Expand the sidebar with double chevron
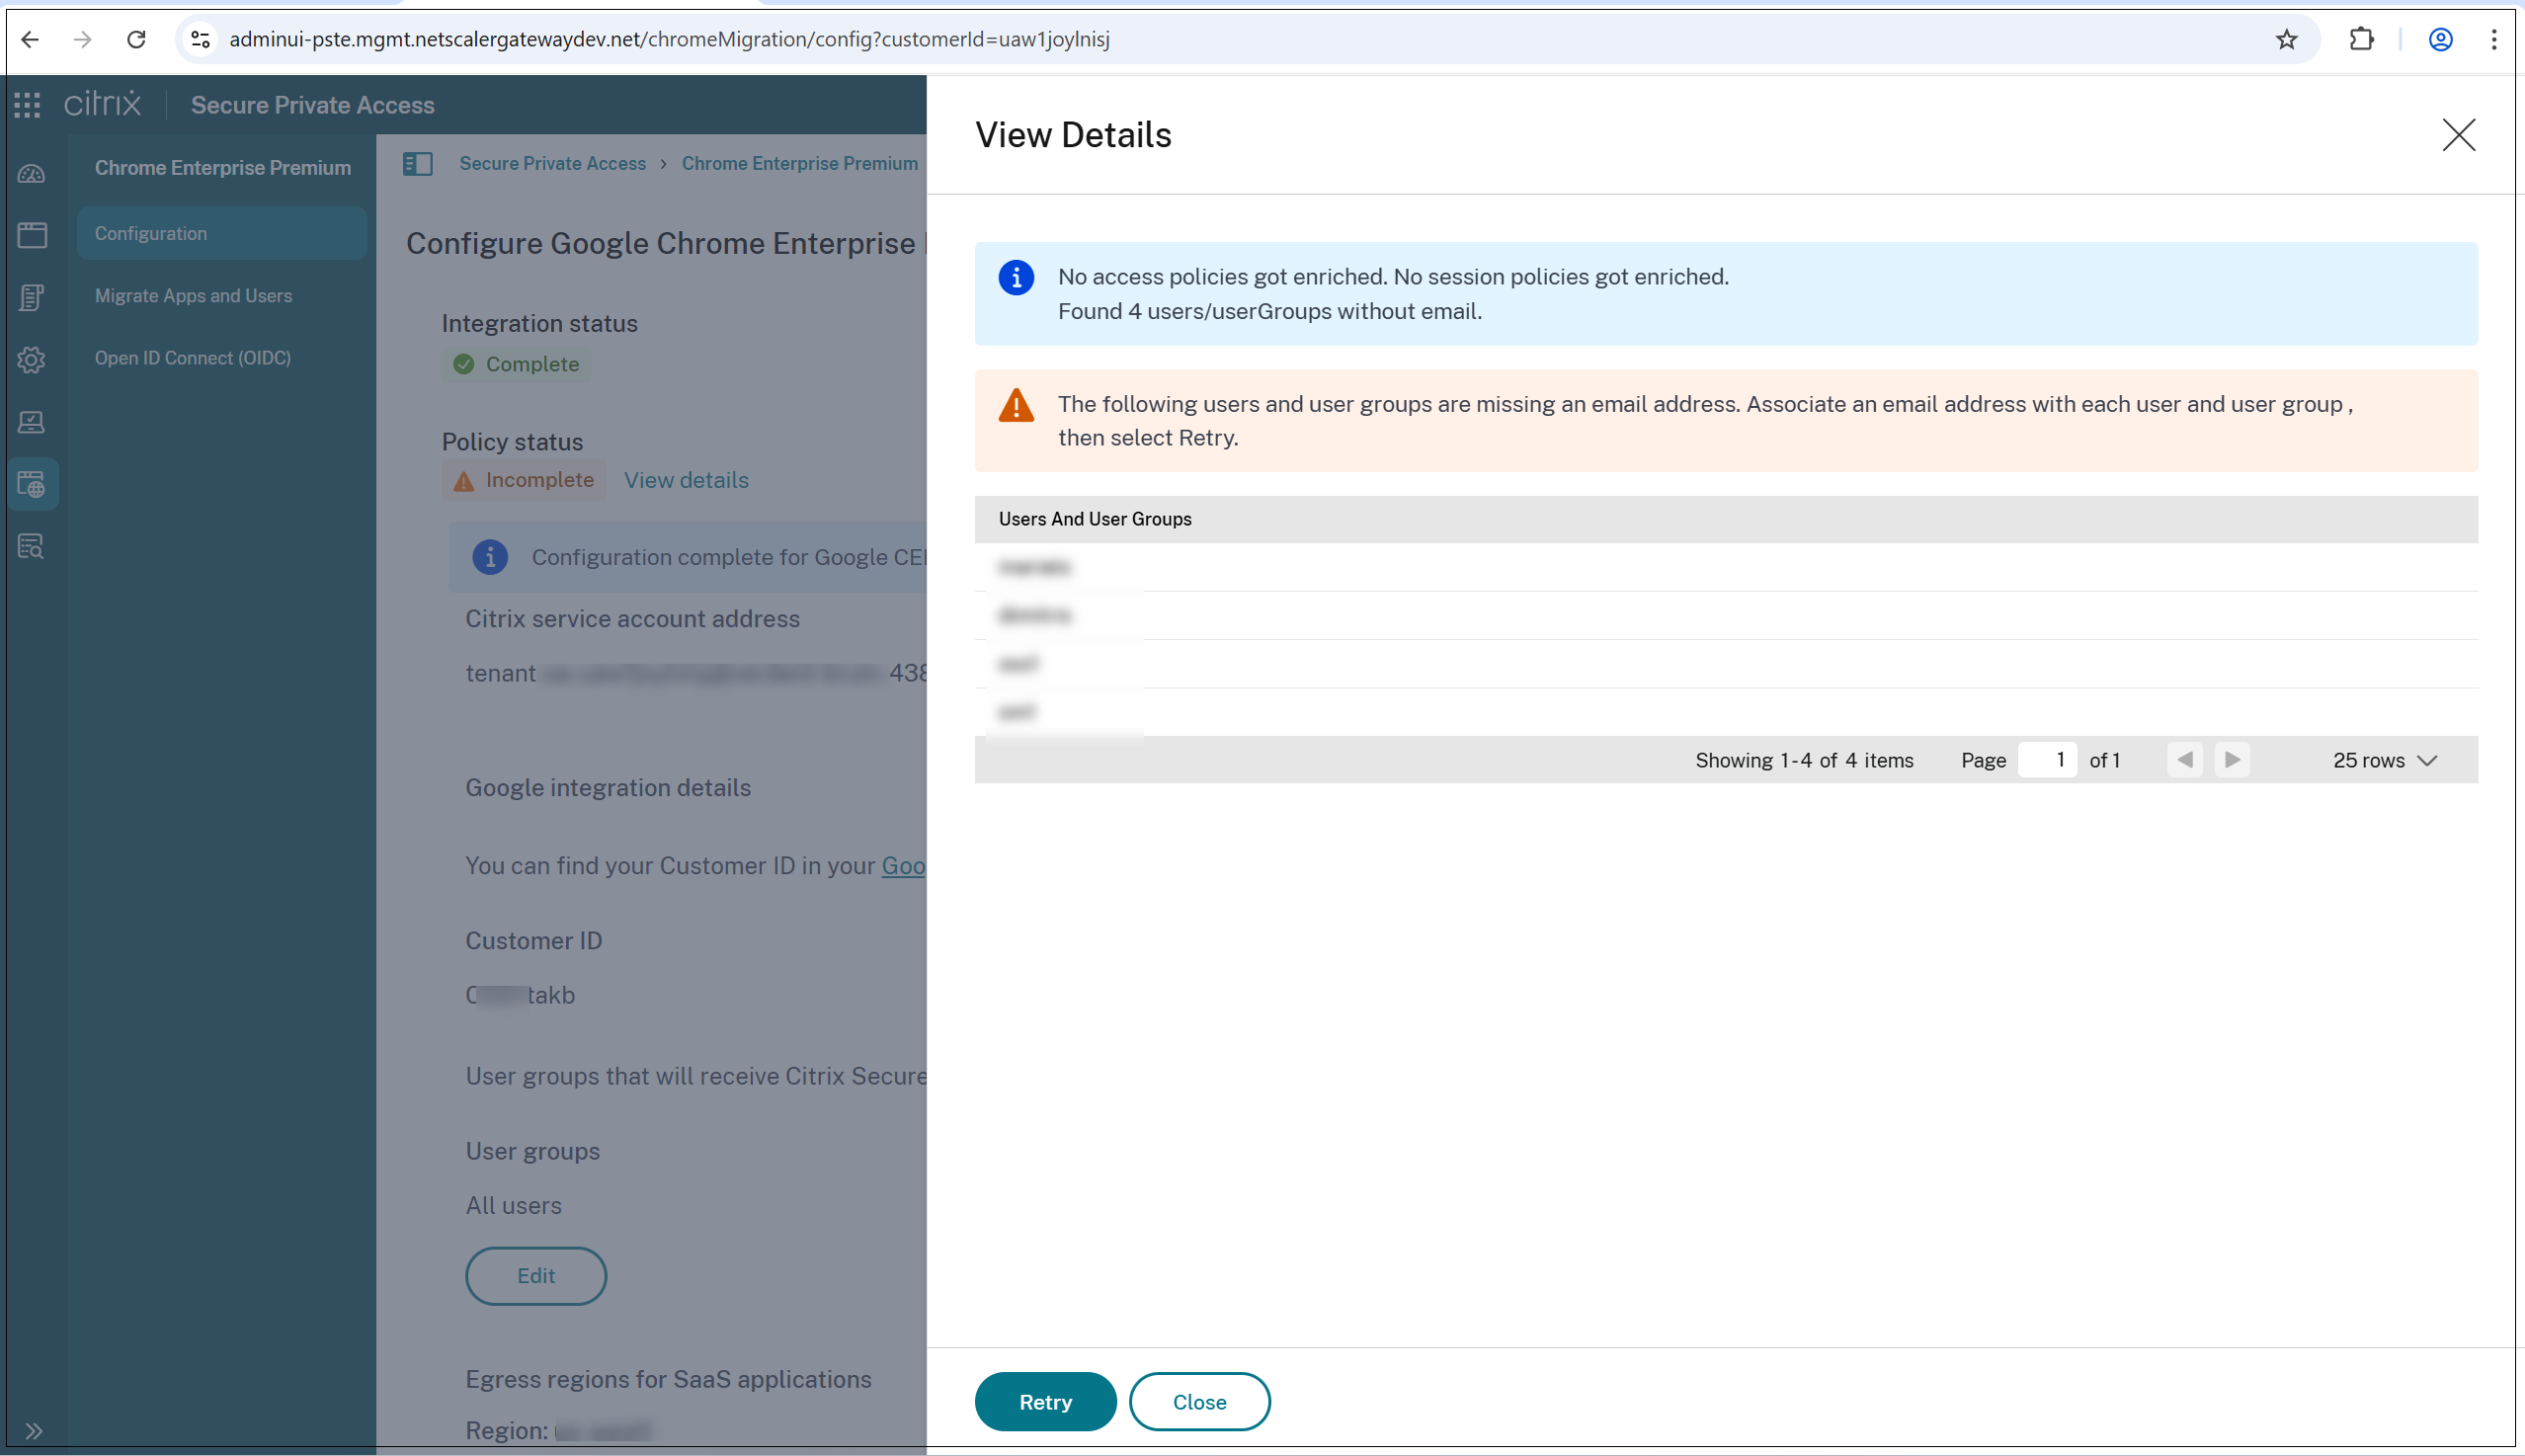Viewport: 2525px width, 1456px height. tap(33, 1430)
